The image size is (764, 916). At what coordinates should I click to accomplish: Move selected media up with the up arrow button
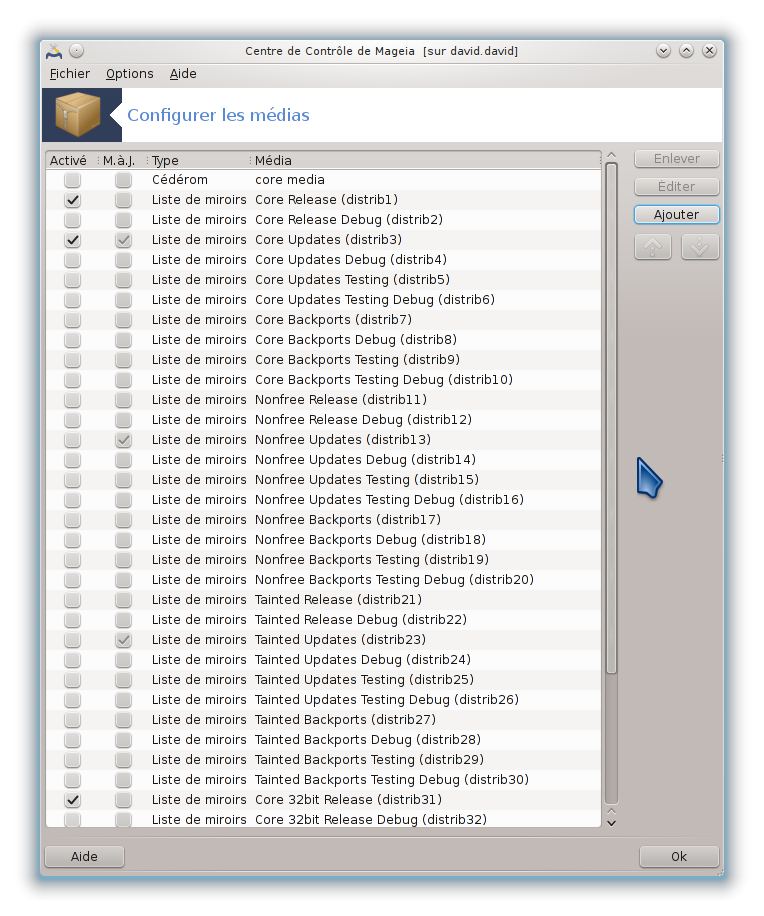pos(652,247)
